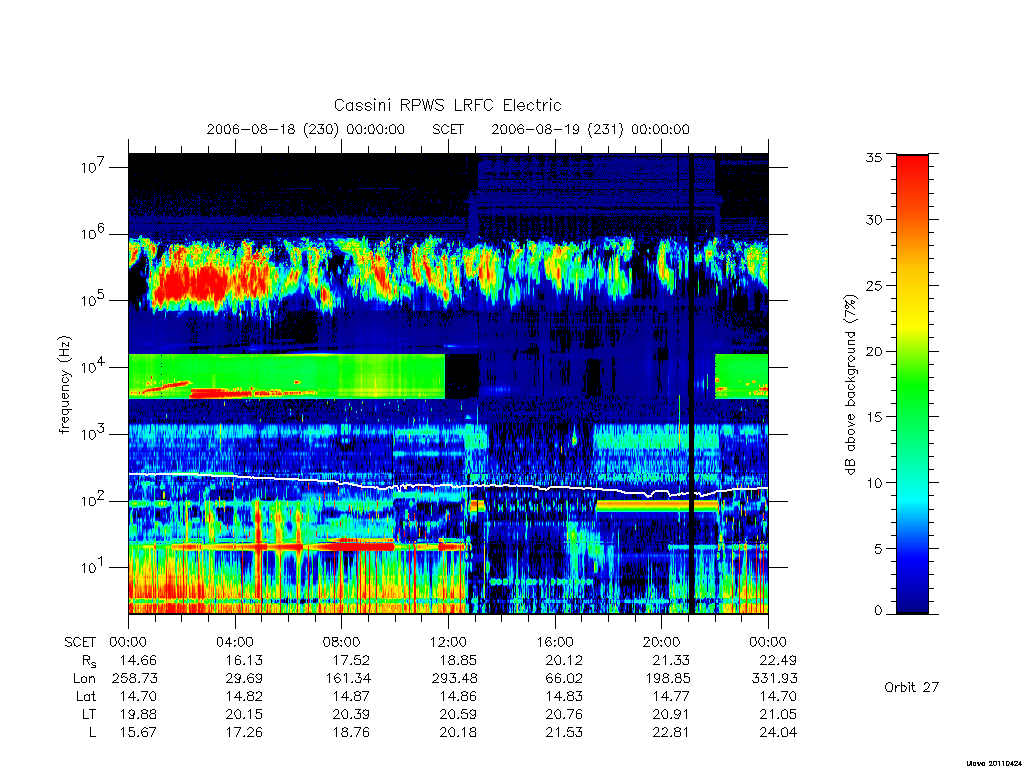Click the 'frequency (Hz)' axis label
The width and height of the screenshot is (1024, 768).
point(64,385)
